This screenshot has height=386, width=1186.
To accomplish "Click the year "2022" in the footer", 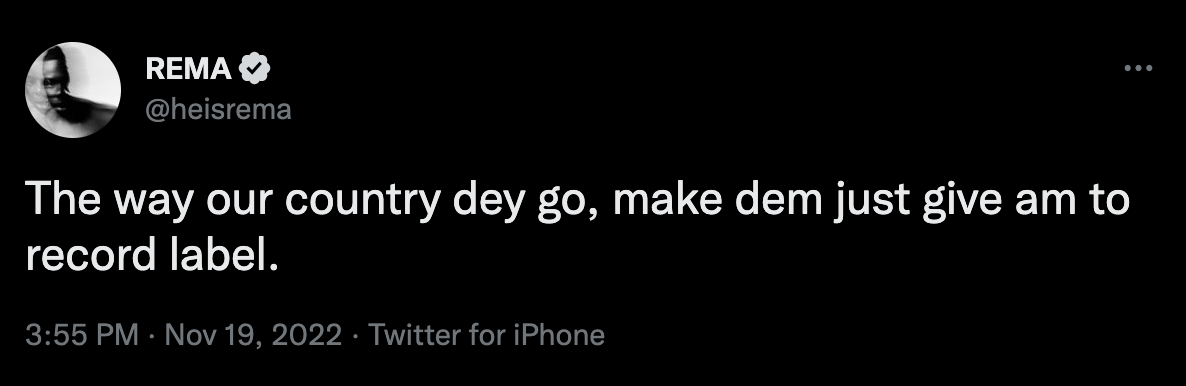I will pyautogui.click(x=306, y=335).
